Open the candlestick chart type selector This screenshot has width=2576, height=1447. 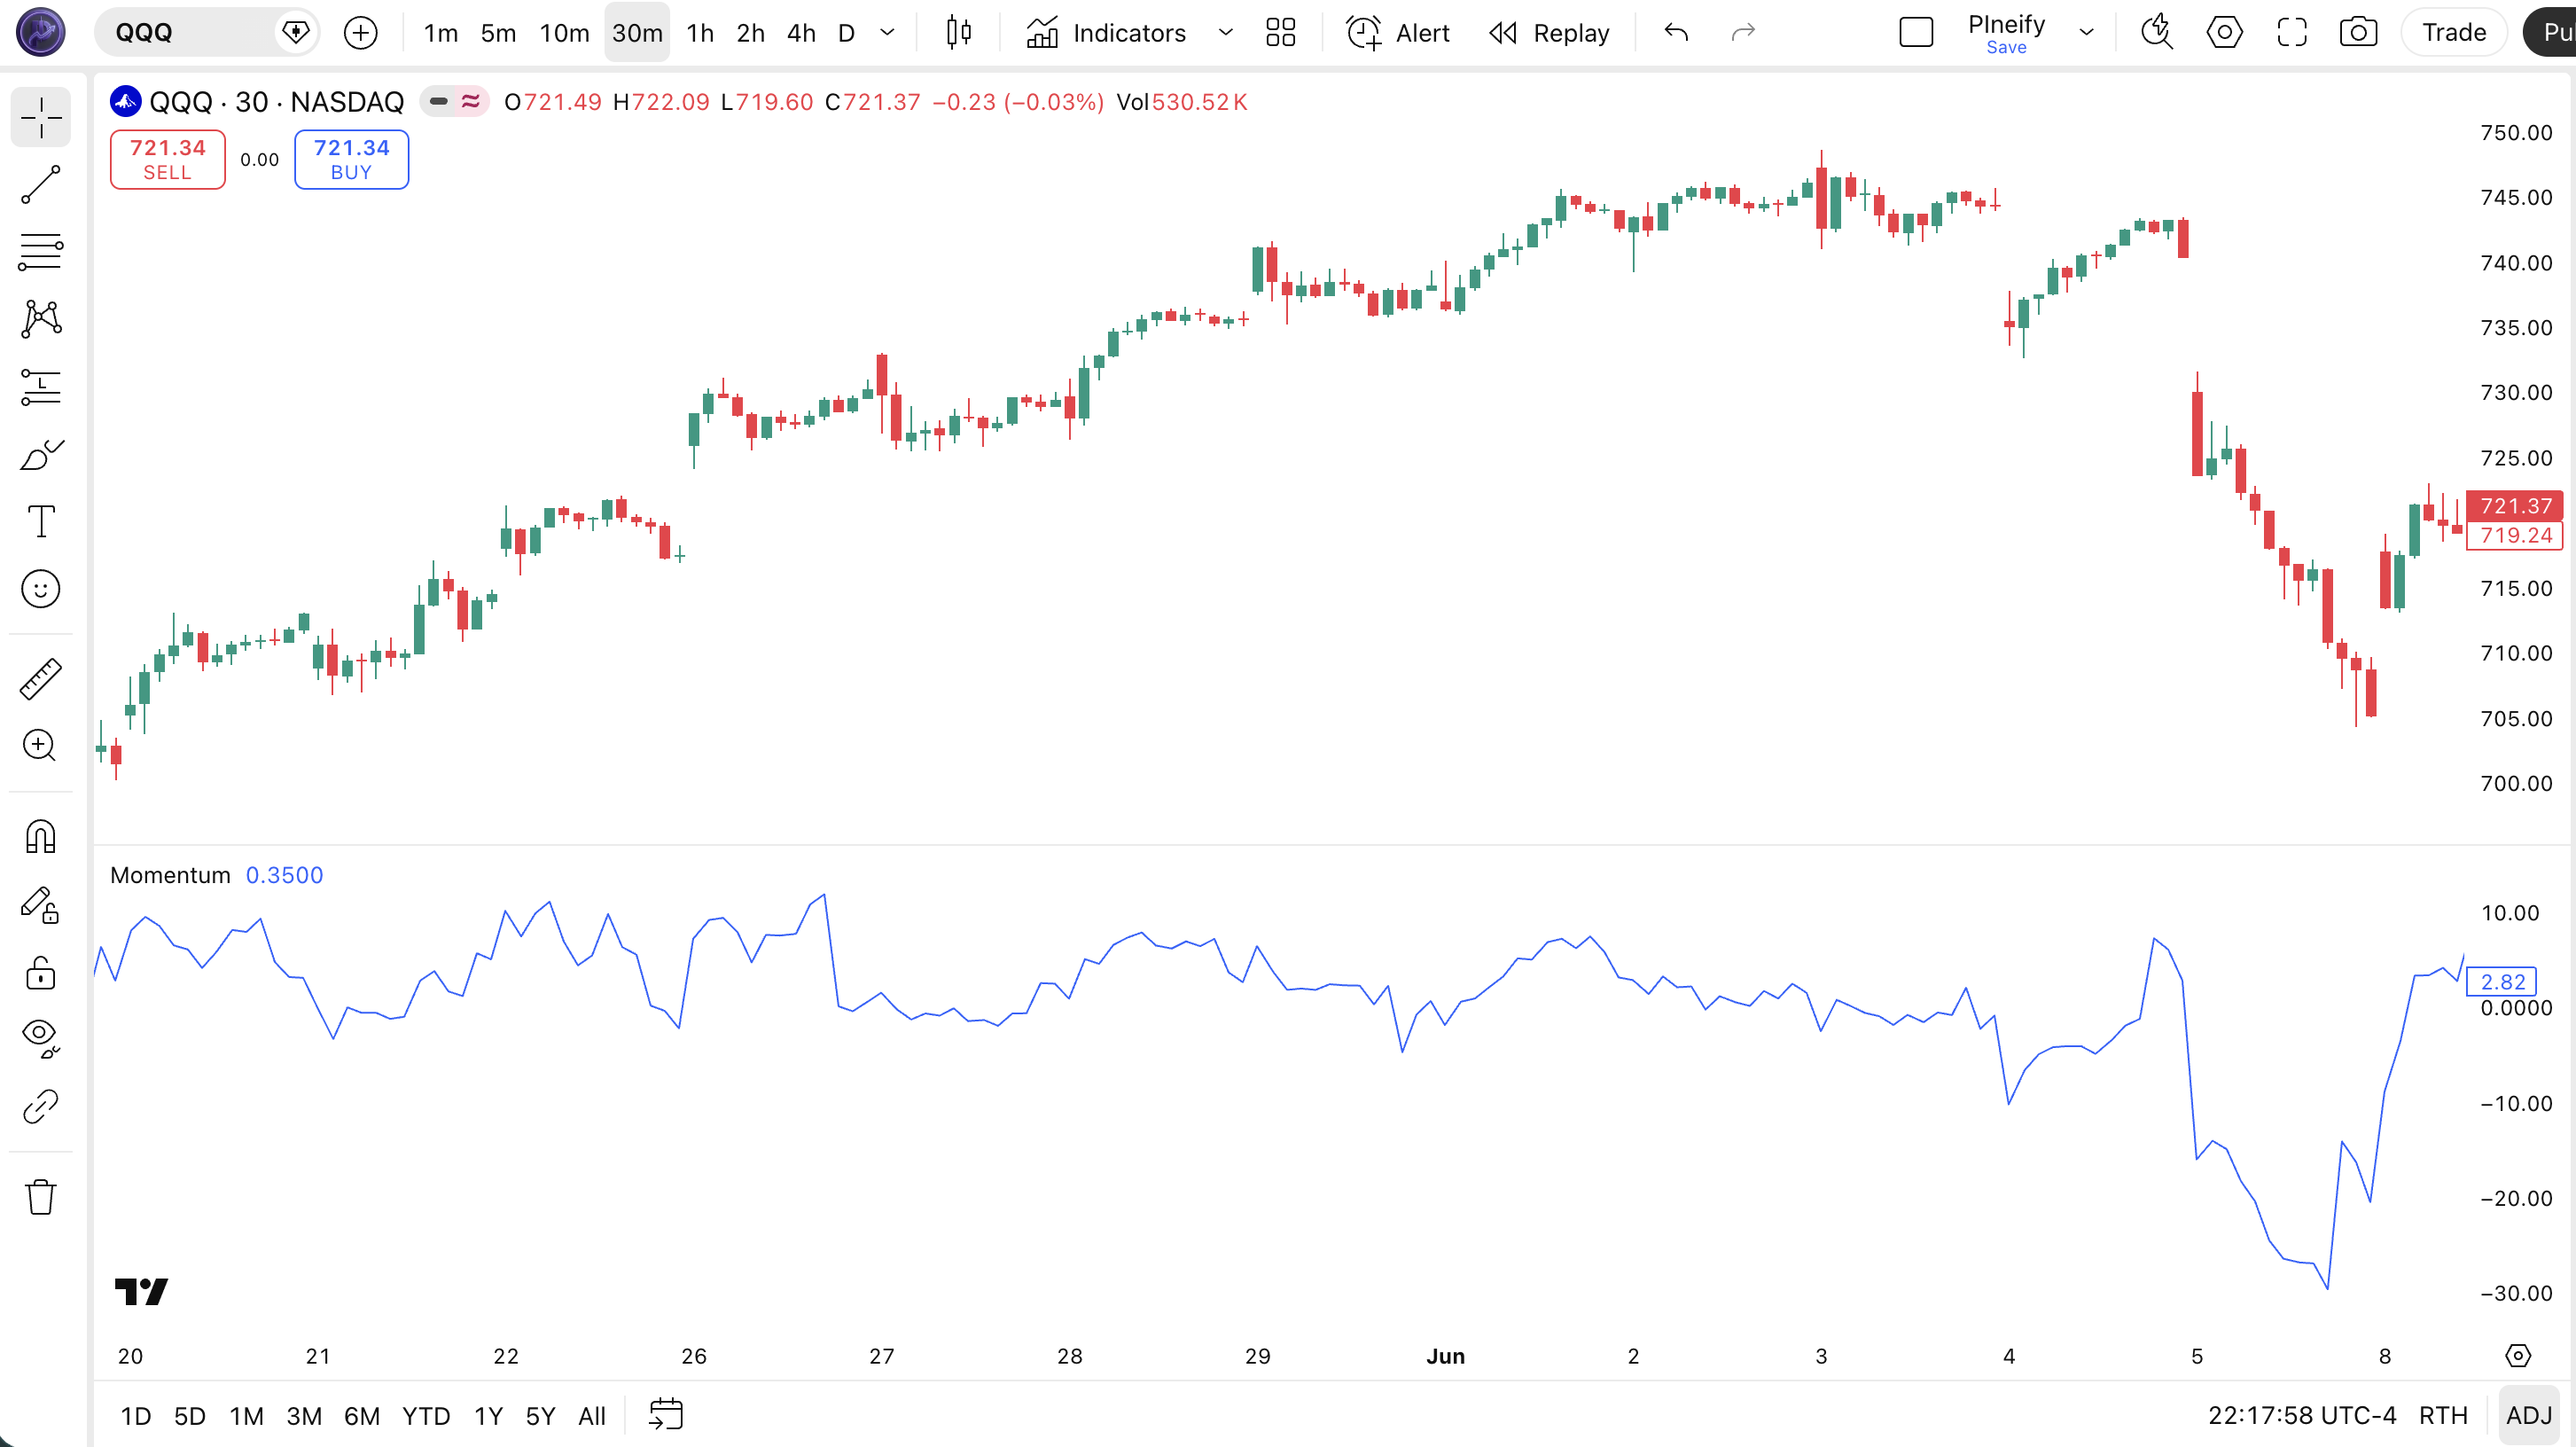(x=958, y=32)
